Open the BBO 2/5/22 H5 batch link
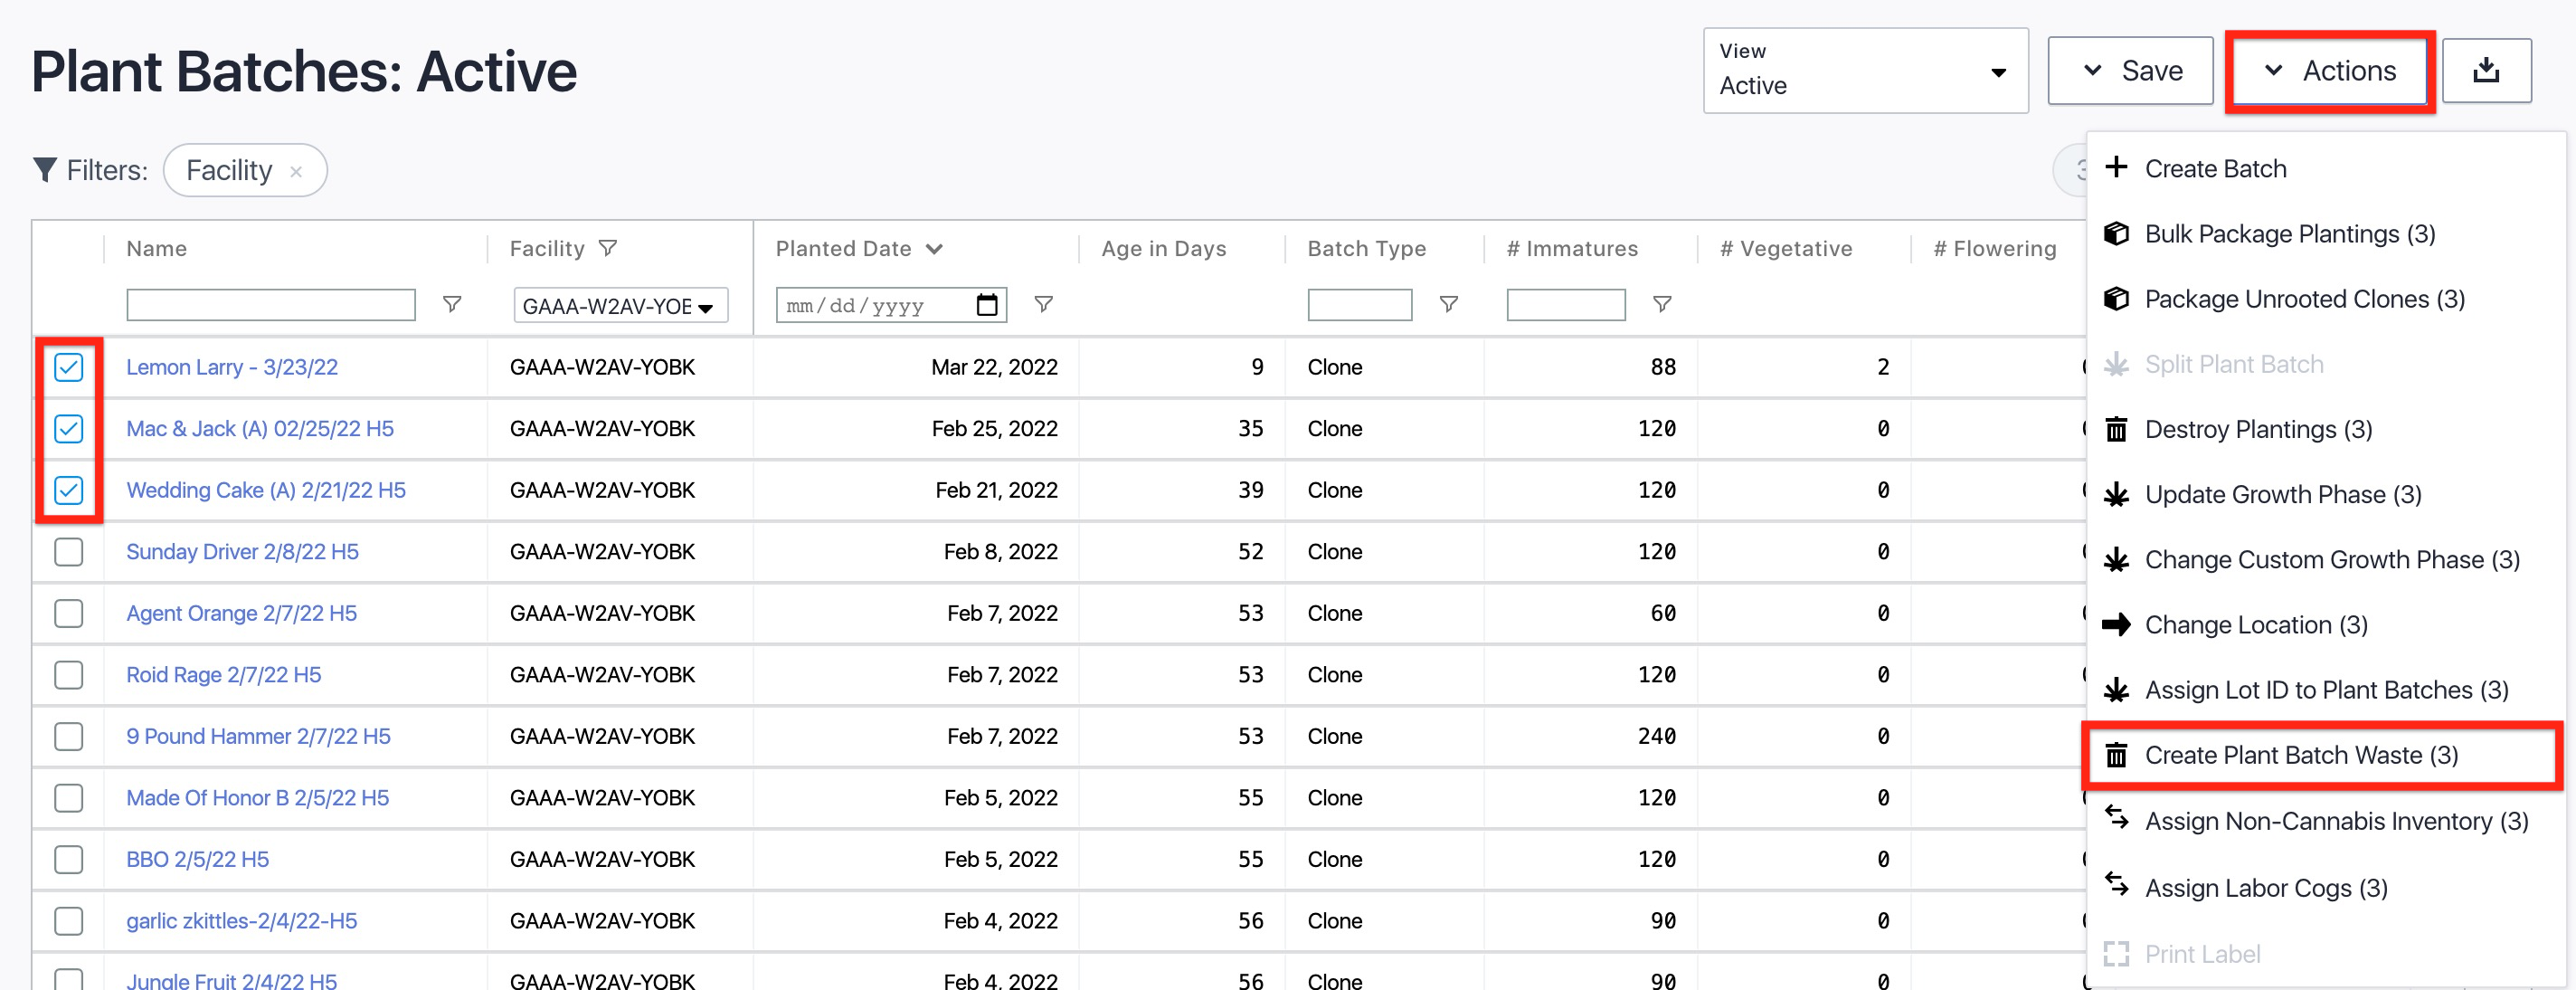2576x990 pixels. point(197,859)
